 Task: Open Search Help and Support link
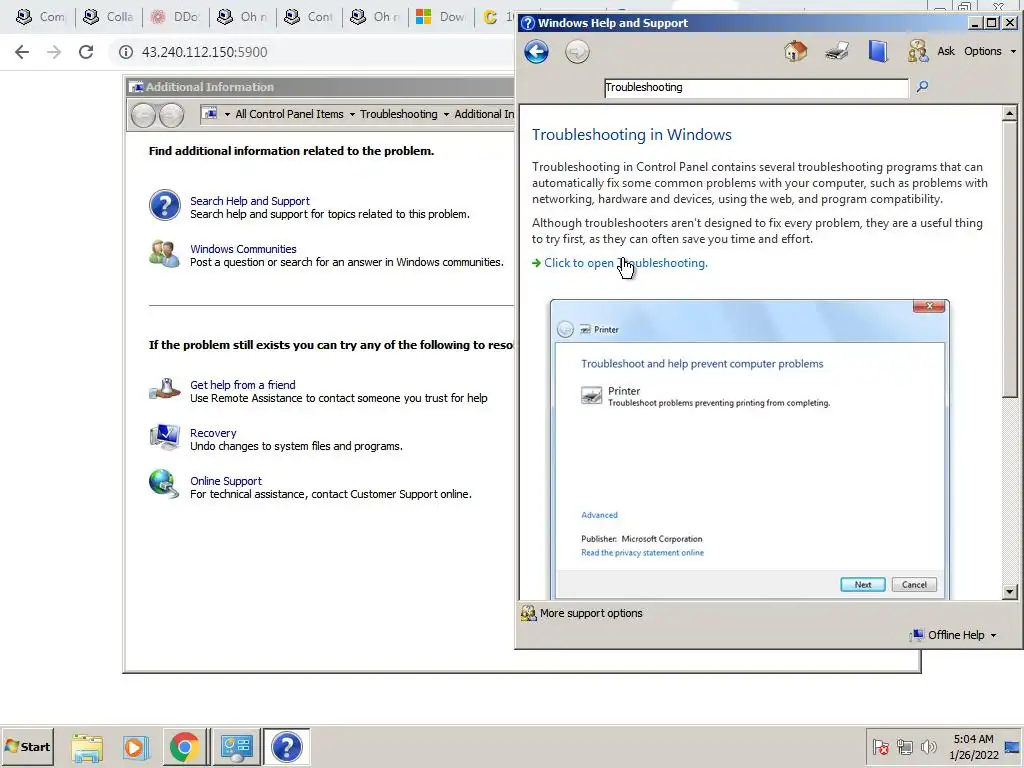(249, 201)
